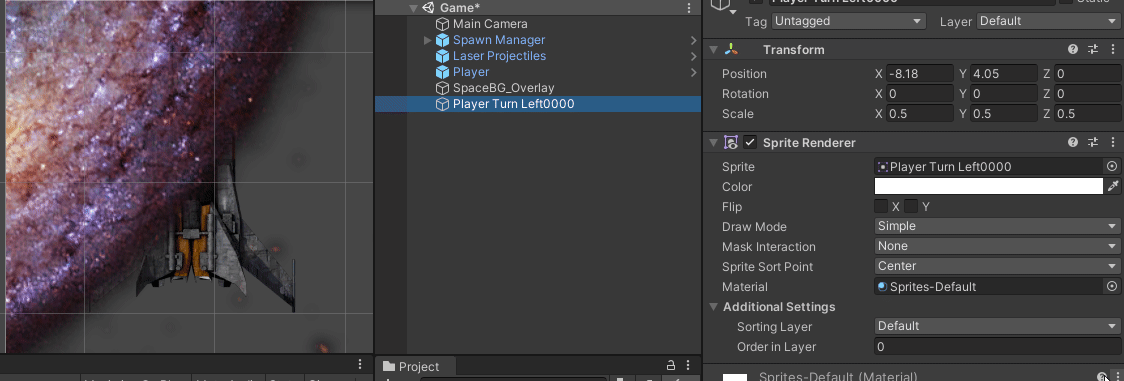Image resolution: width=1124 pixels, height=381 pixels.
Task: Click the Player prefab cube icon
Action: click(x=442, y=72)
